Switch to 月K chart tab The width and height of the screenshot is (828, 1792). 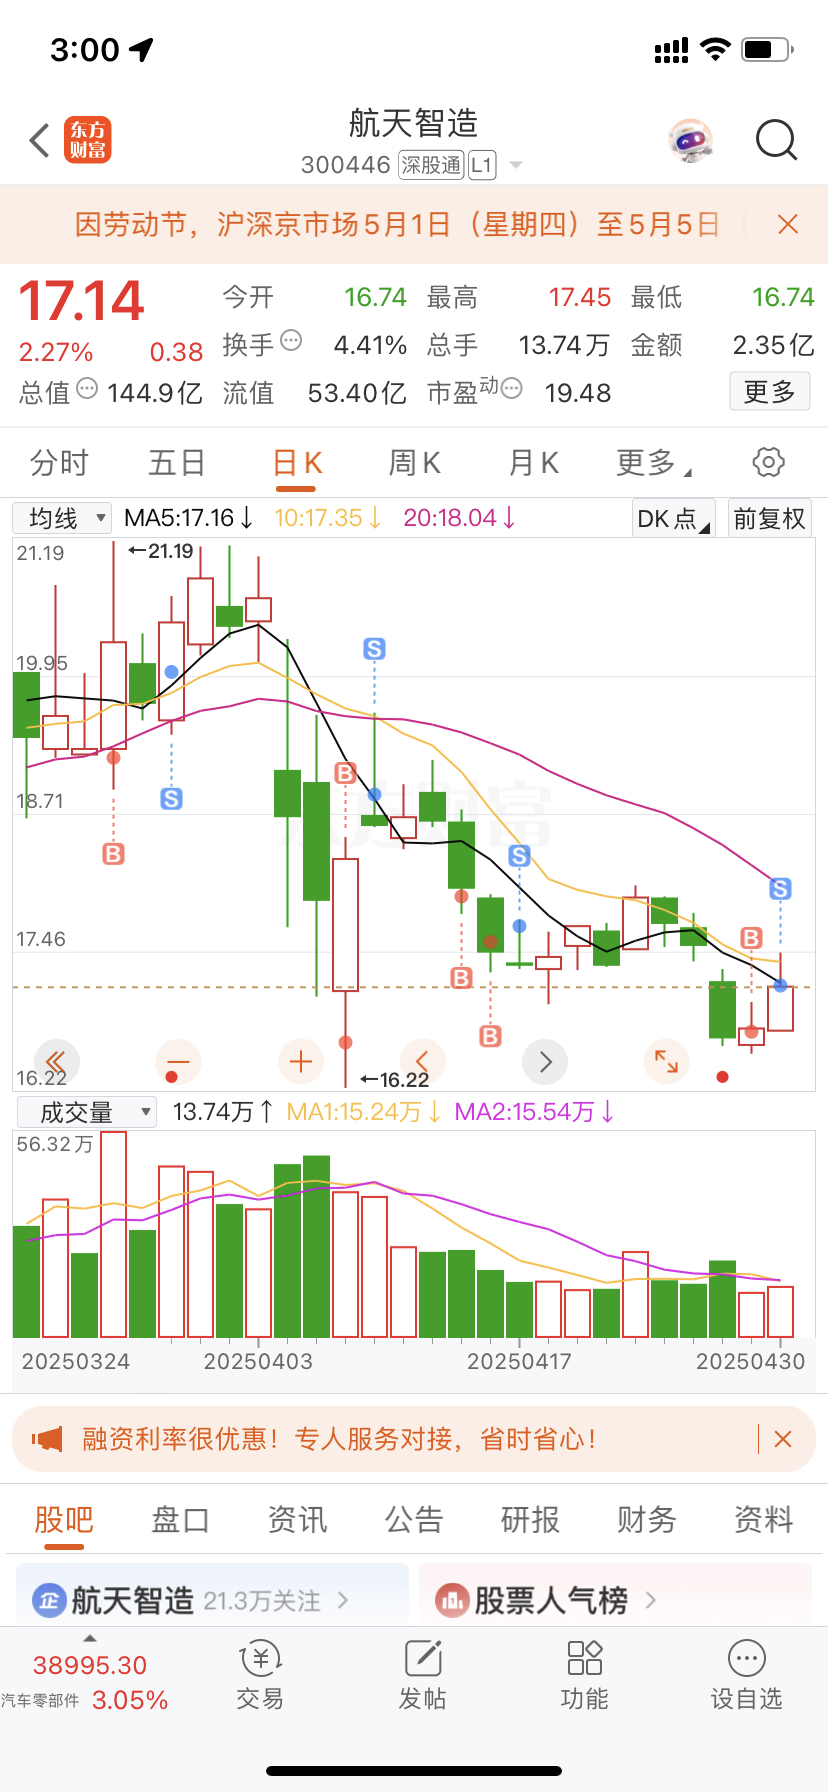(x=533, y=463)
